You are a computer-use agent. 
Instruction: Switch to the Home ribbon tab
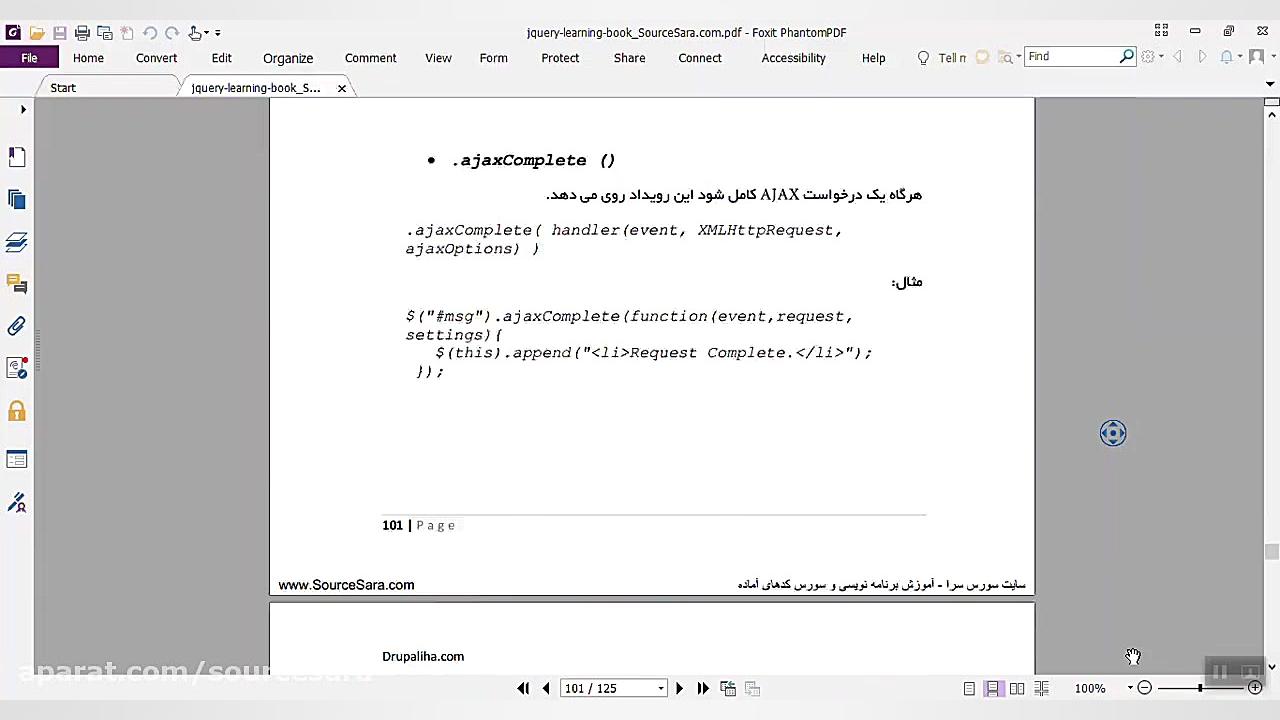88,58
